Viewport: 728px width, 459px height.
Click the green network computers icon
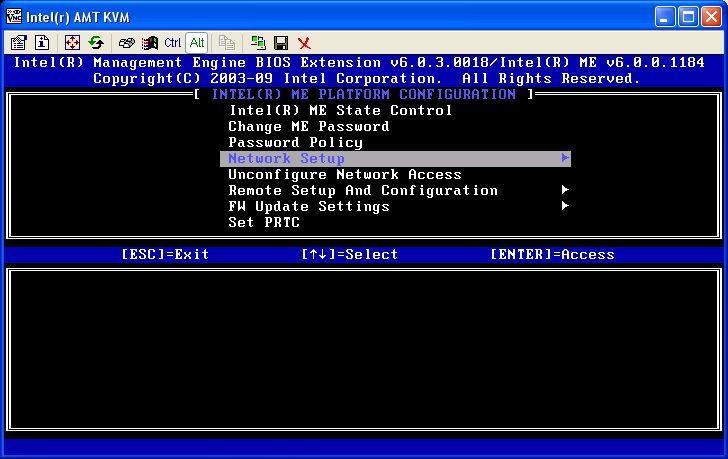pyautogui.click(x=259, y=43)
